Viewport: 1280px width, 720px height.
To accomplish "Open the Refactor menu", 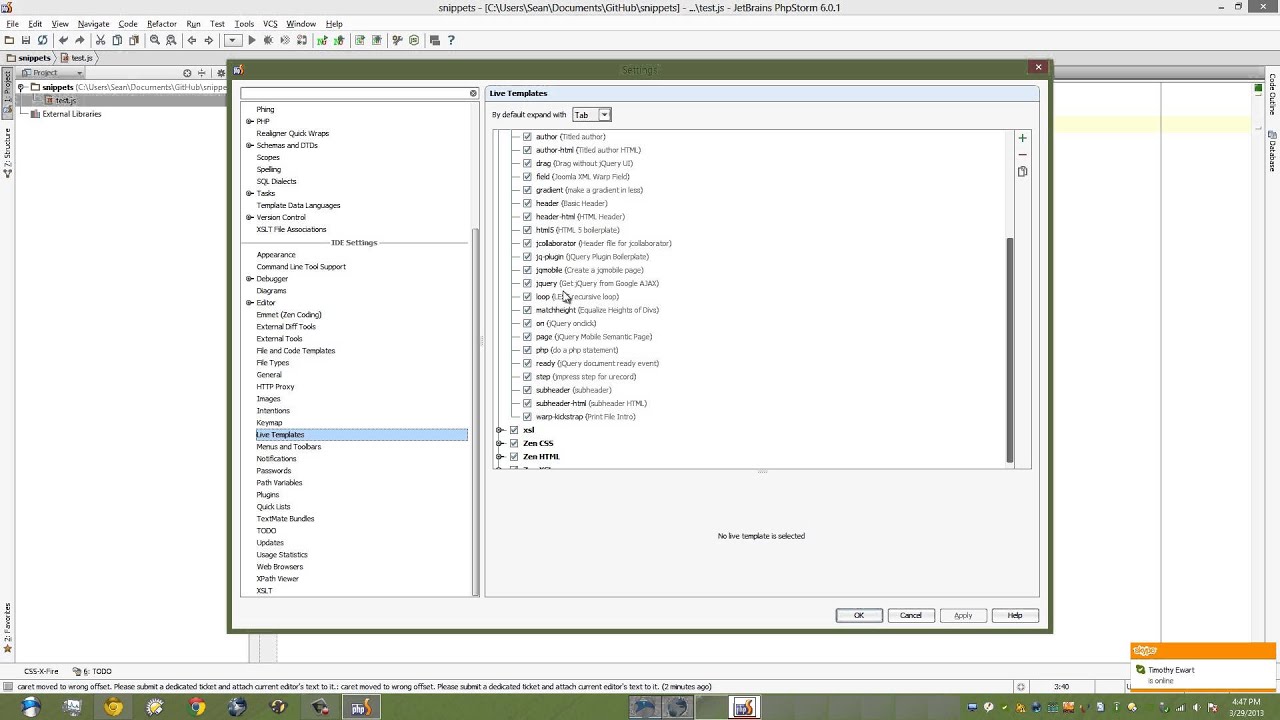I will click(162, 24).
